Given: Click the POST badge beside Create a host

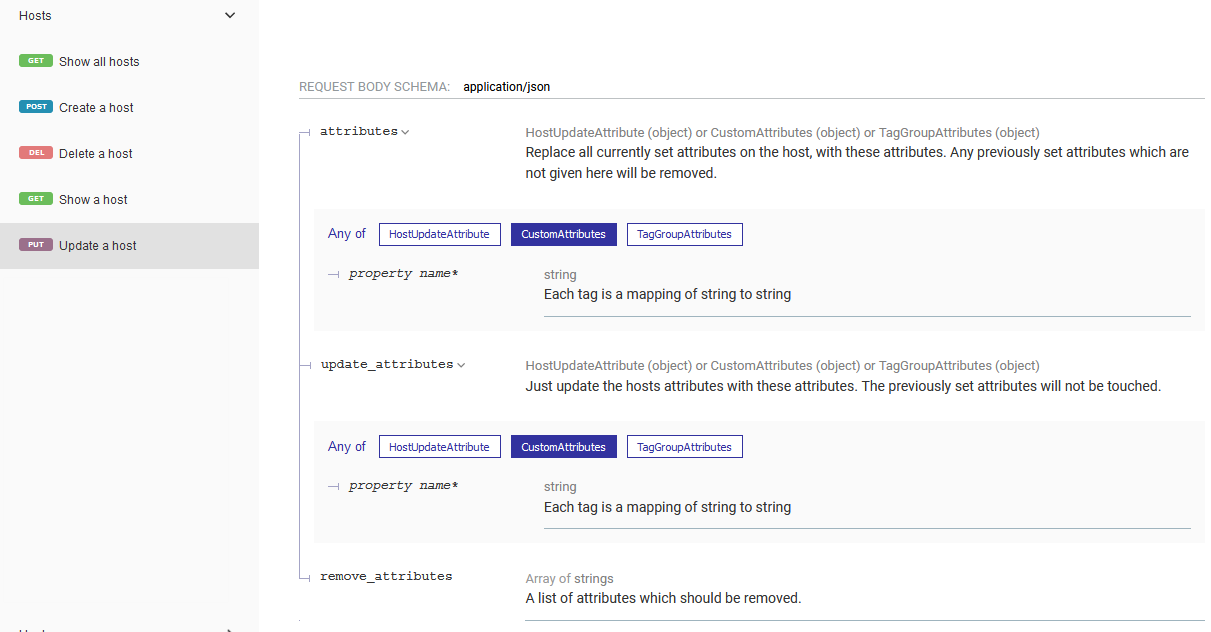Looking at the screenshot, I should point(36,107).
